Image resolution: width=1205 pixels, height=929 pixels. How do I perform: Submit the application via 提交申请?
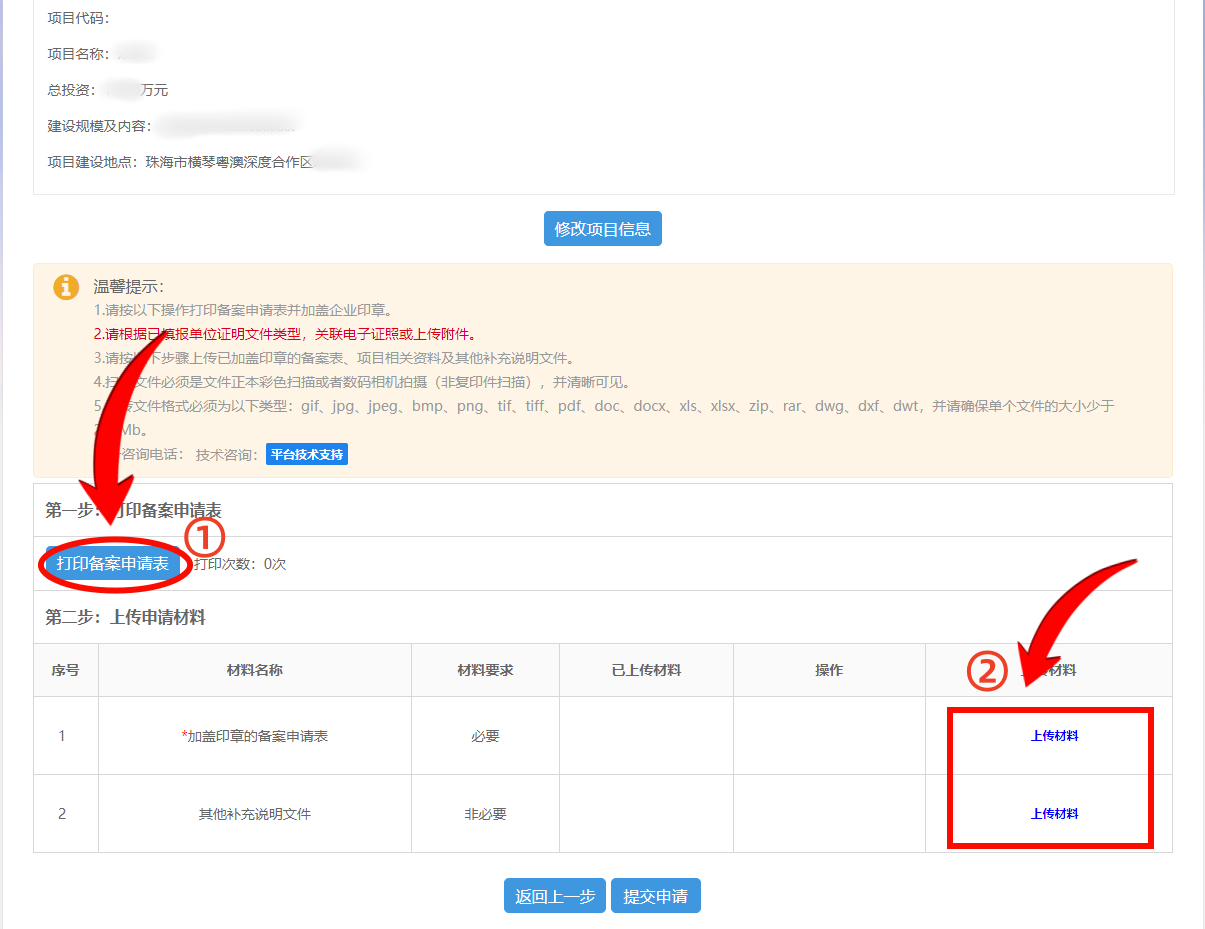[655, 895]
